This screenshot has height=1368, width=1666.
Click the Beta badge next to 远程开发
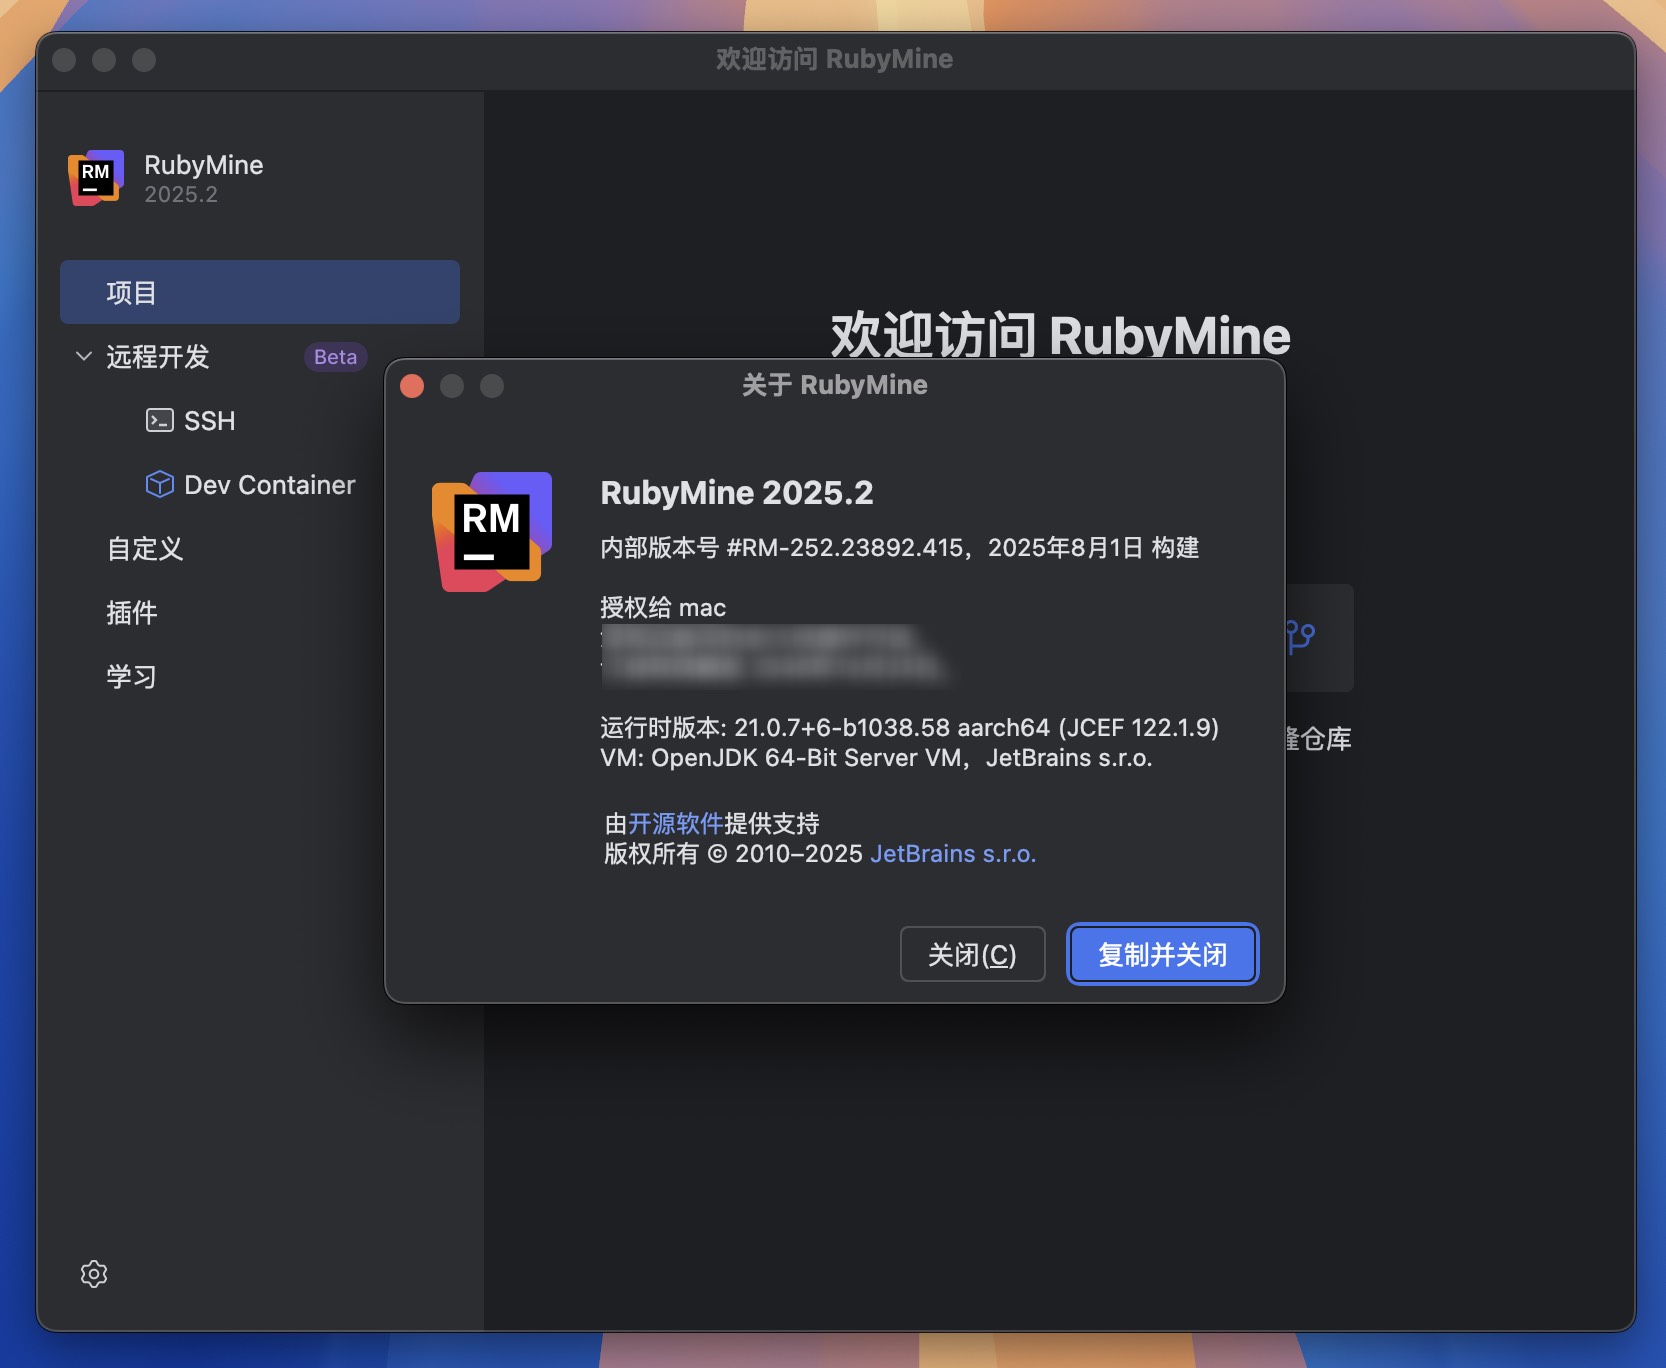click(x=335, y=357)
